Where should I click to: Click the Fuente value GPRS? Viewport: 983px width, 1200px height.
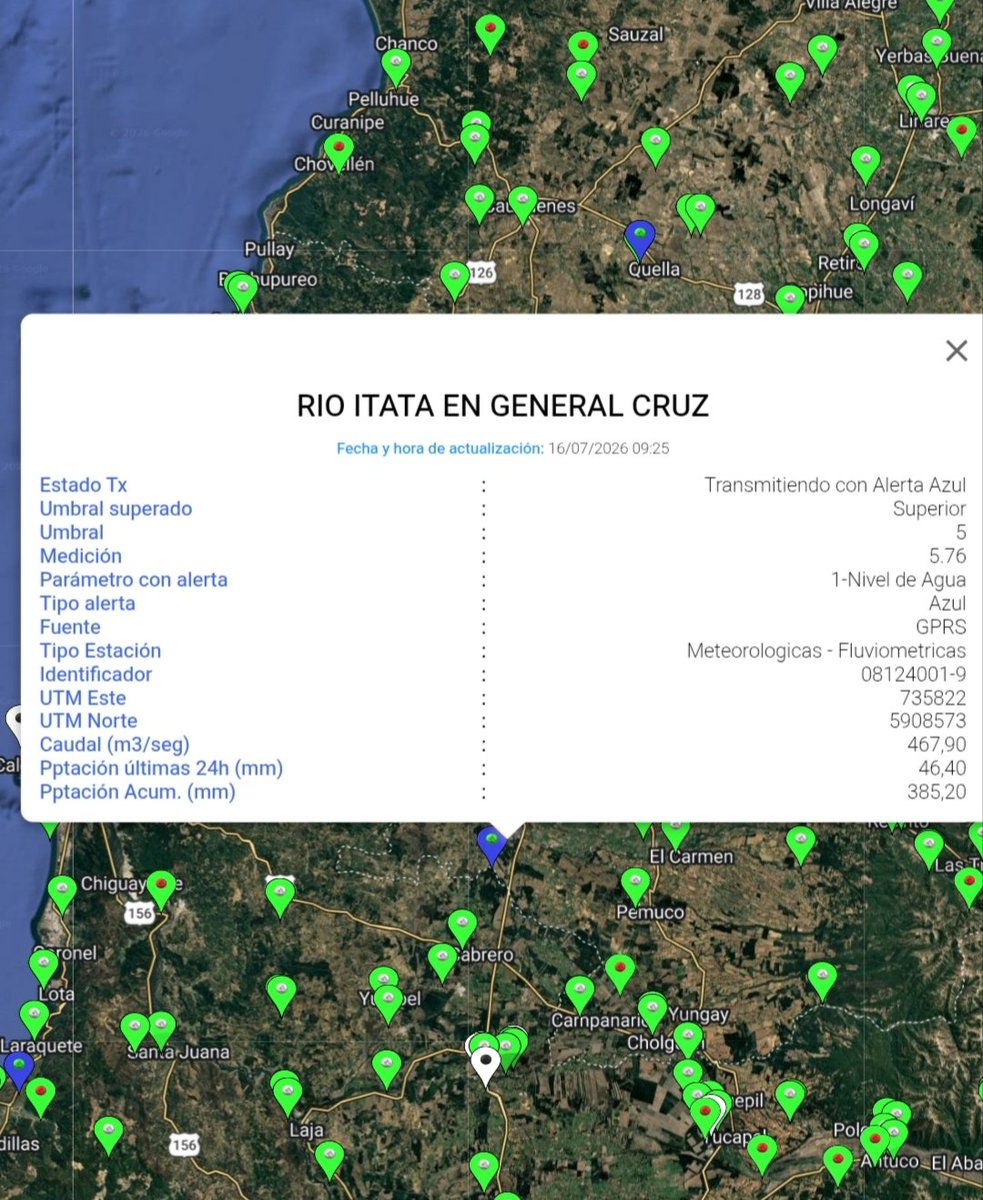[x=941, y=627]
